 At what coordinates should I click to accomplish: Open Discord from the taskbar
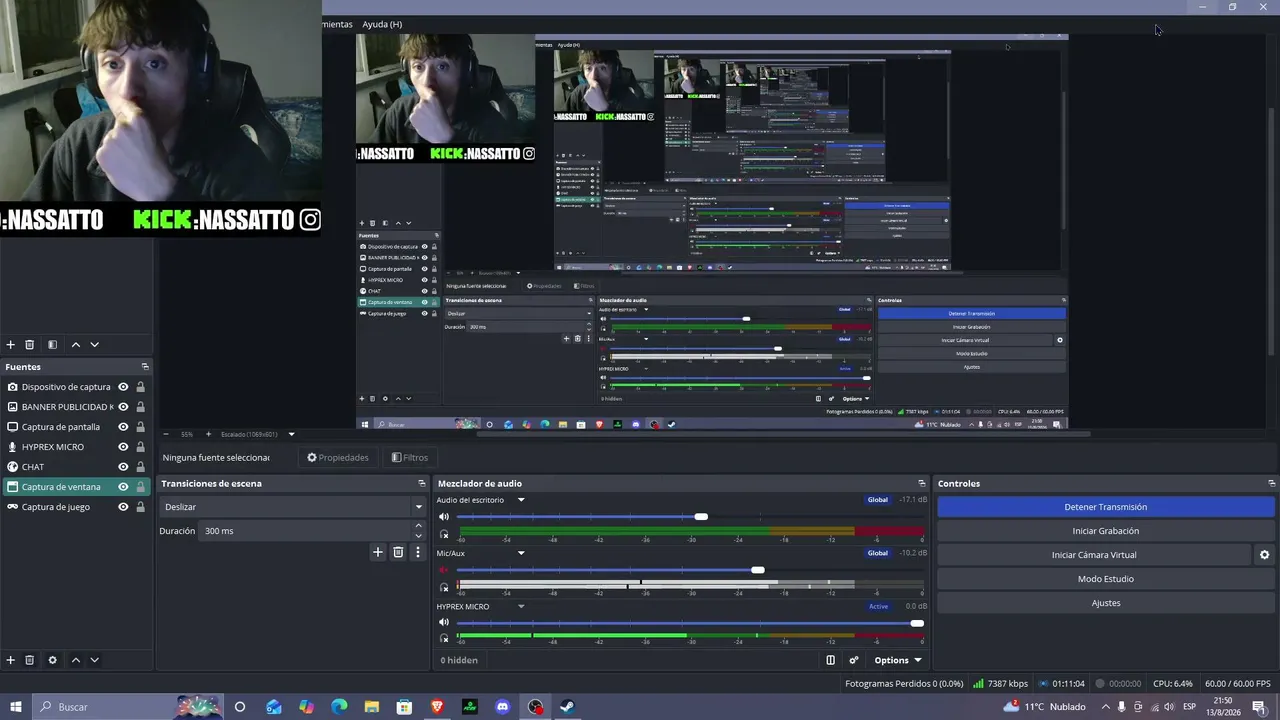click(x=503, y=707)
